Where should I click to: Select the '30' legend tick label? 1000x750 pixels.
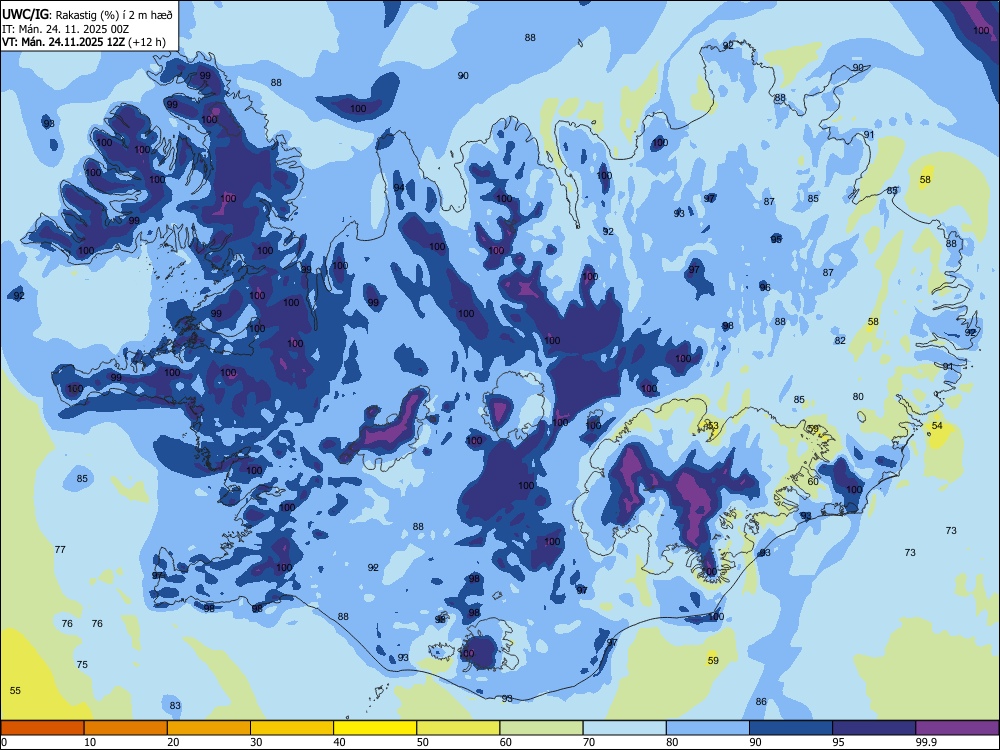coord(256,742)
